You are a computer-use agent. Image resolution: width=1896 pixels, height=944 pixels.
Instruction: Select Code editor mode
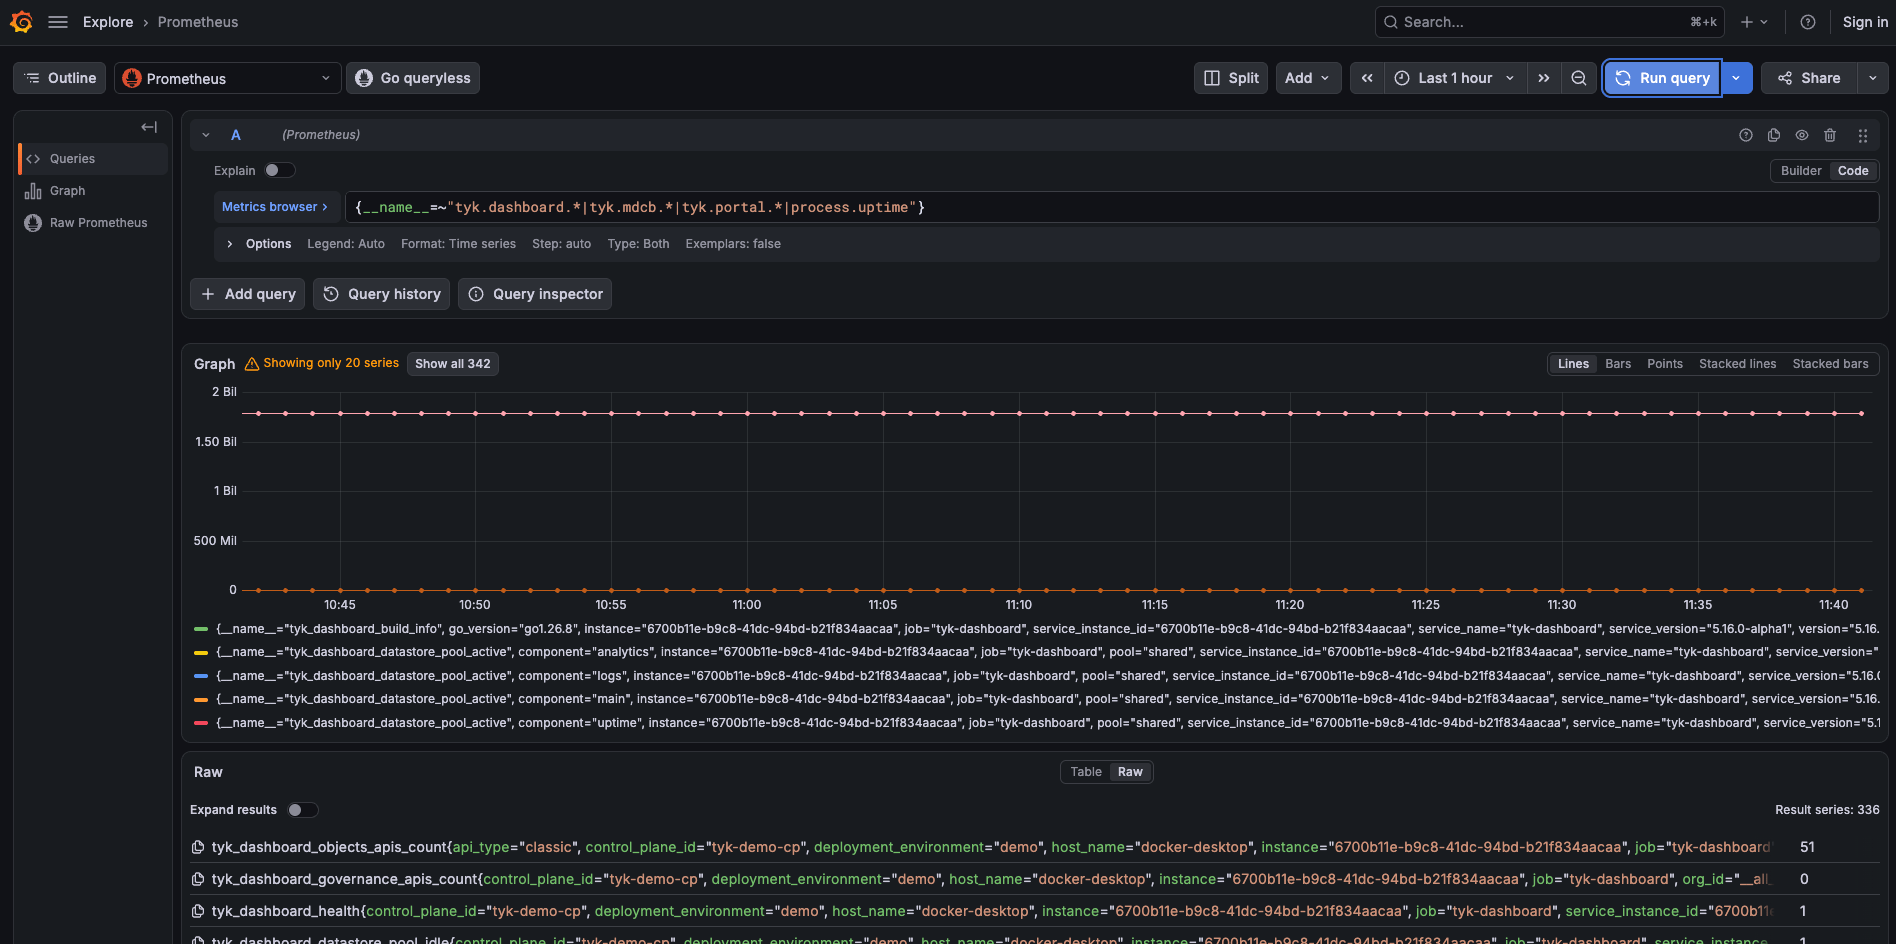[1853, 171]
